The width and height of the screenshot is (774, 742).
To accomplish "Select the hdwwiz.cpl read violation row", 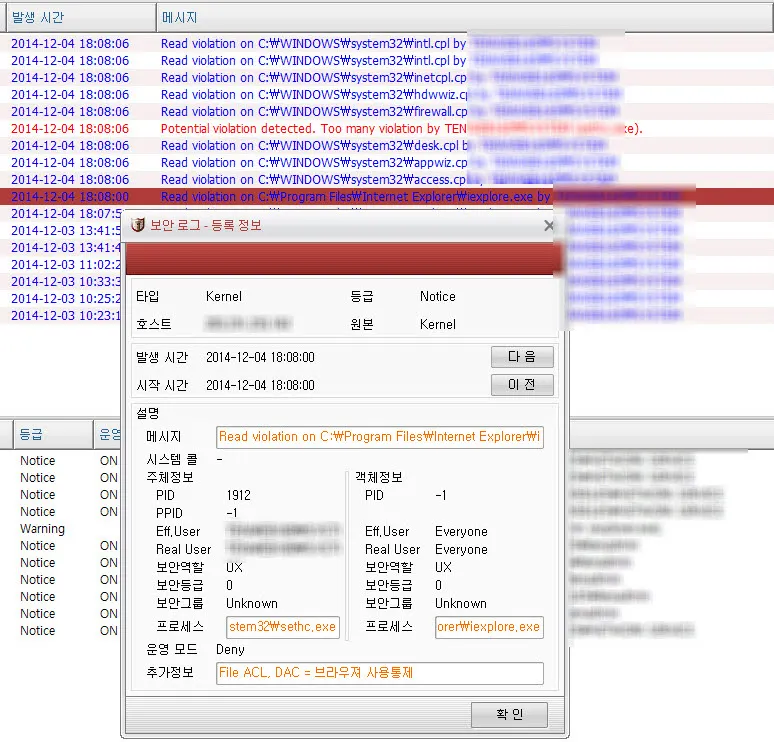I will (x=300, y=95).
